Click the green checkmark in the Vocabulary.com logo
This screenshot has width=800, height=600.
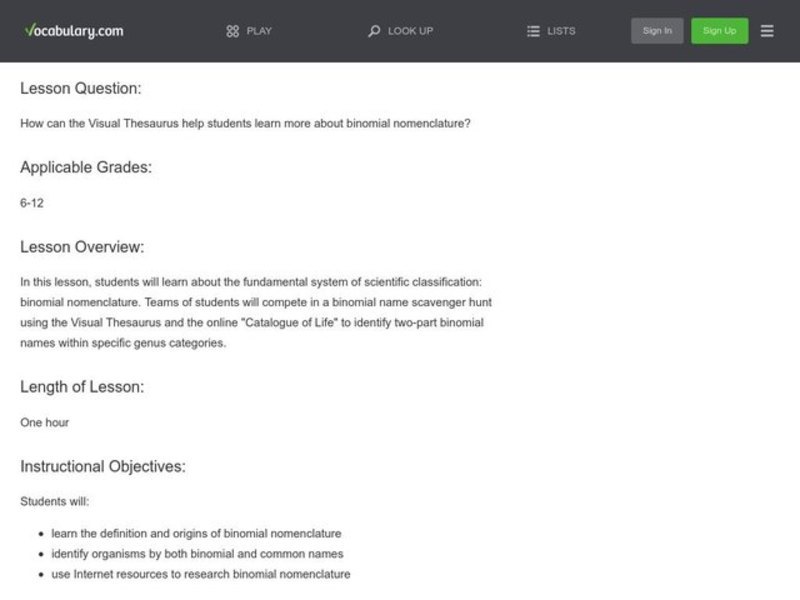28,30
